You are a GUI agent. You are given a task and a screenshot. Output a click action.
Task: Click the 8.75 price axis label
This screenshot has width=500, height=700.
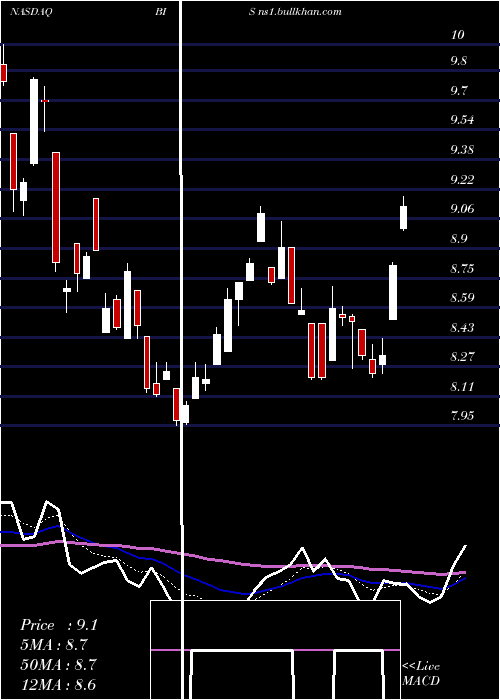462,269
